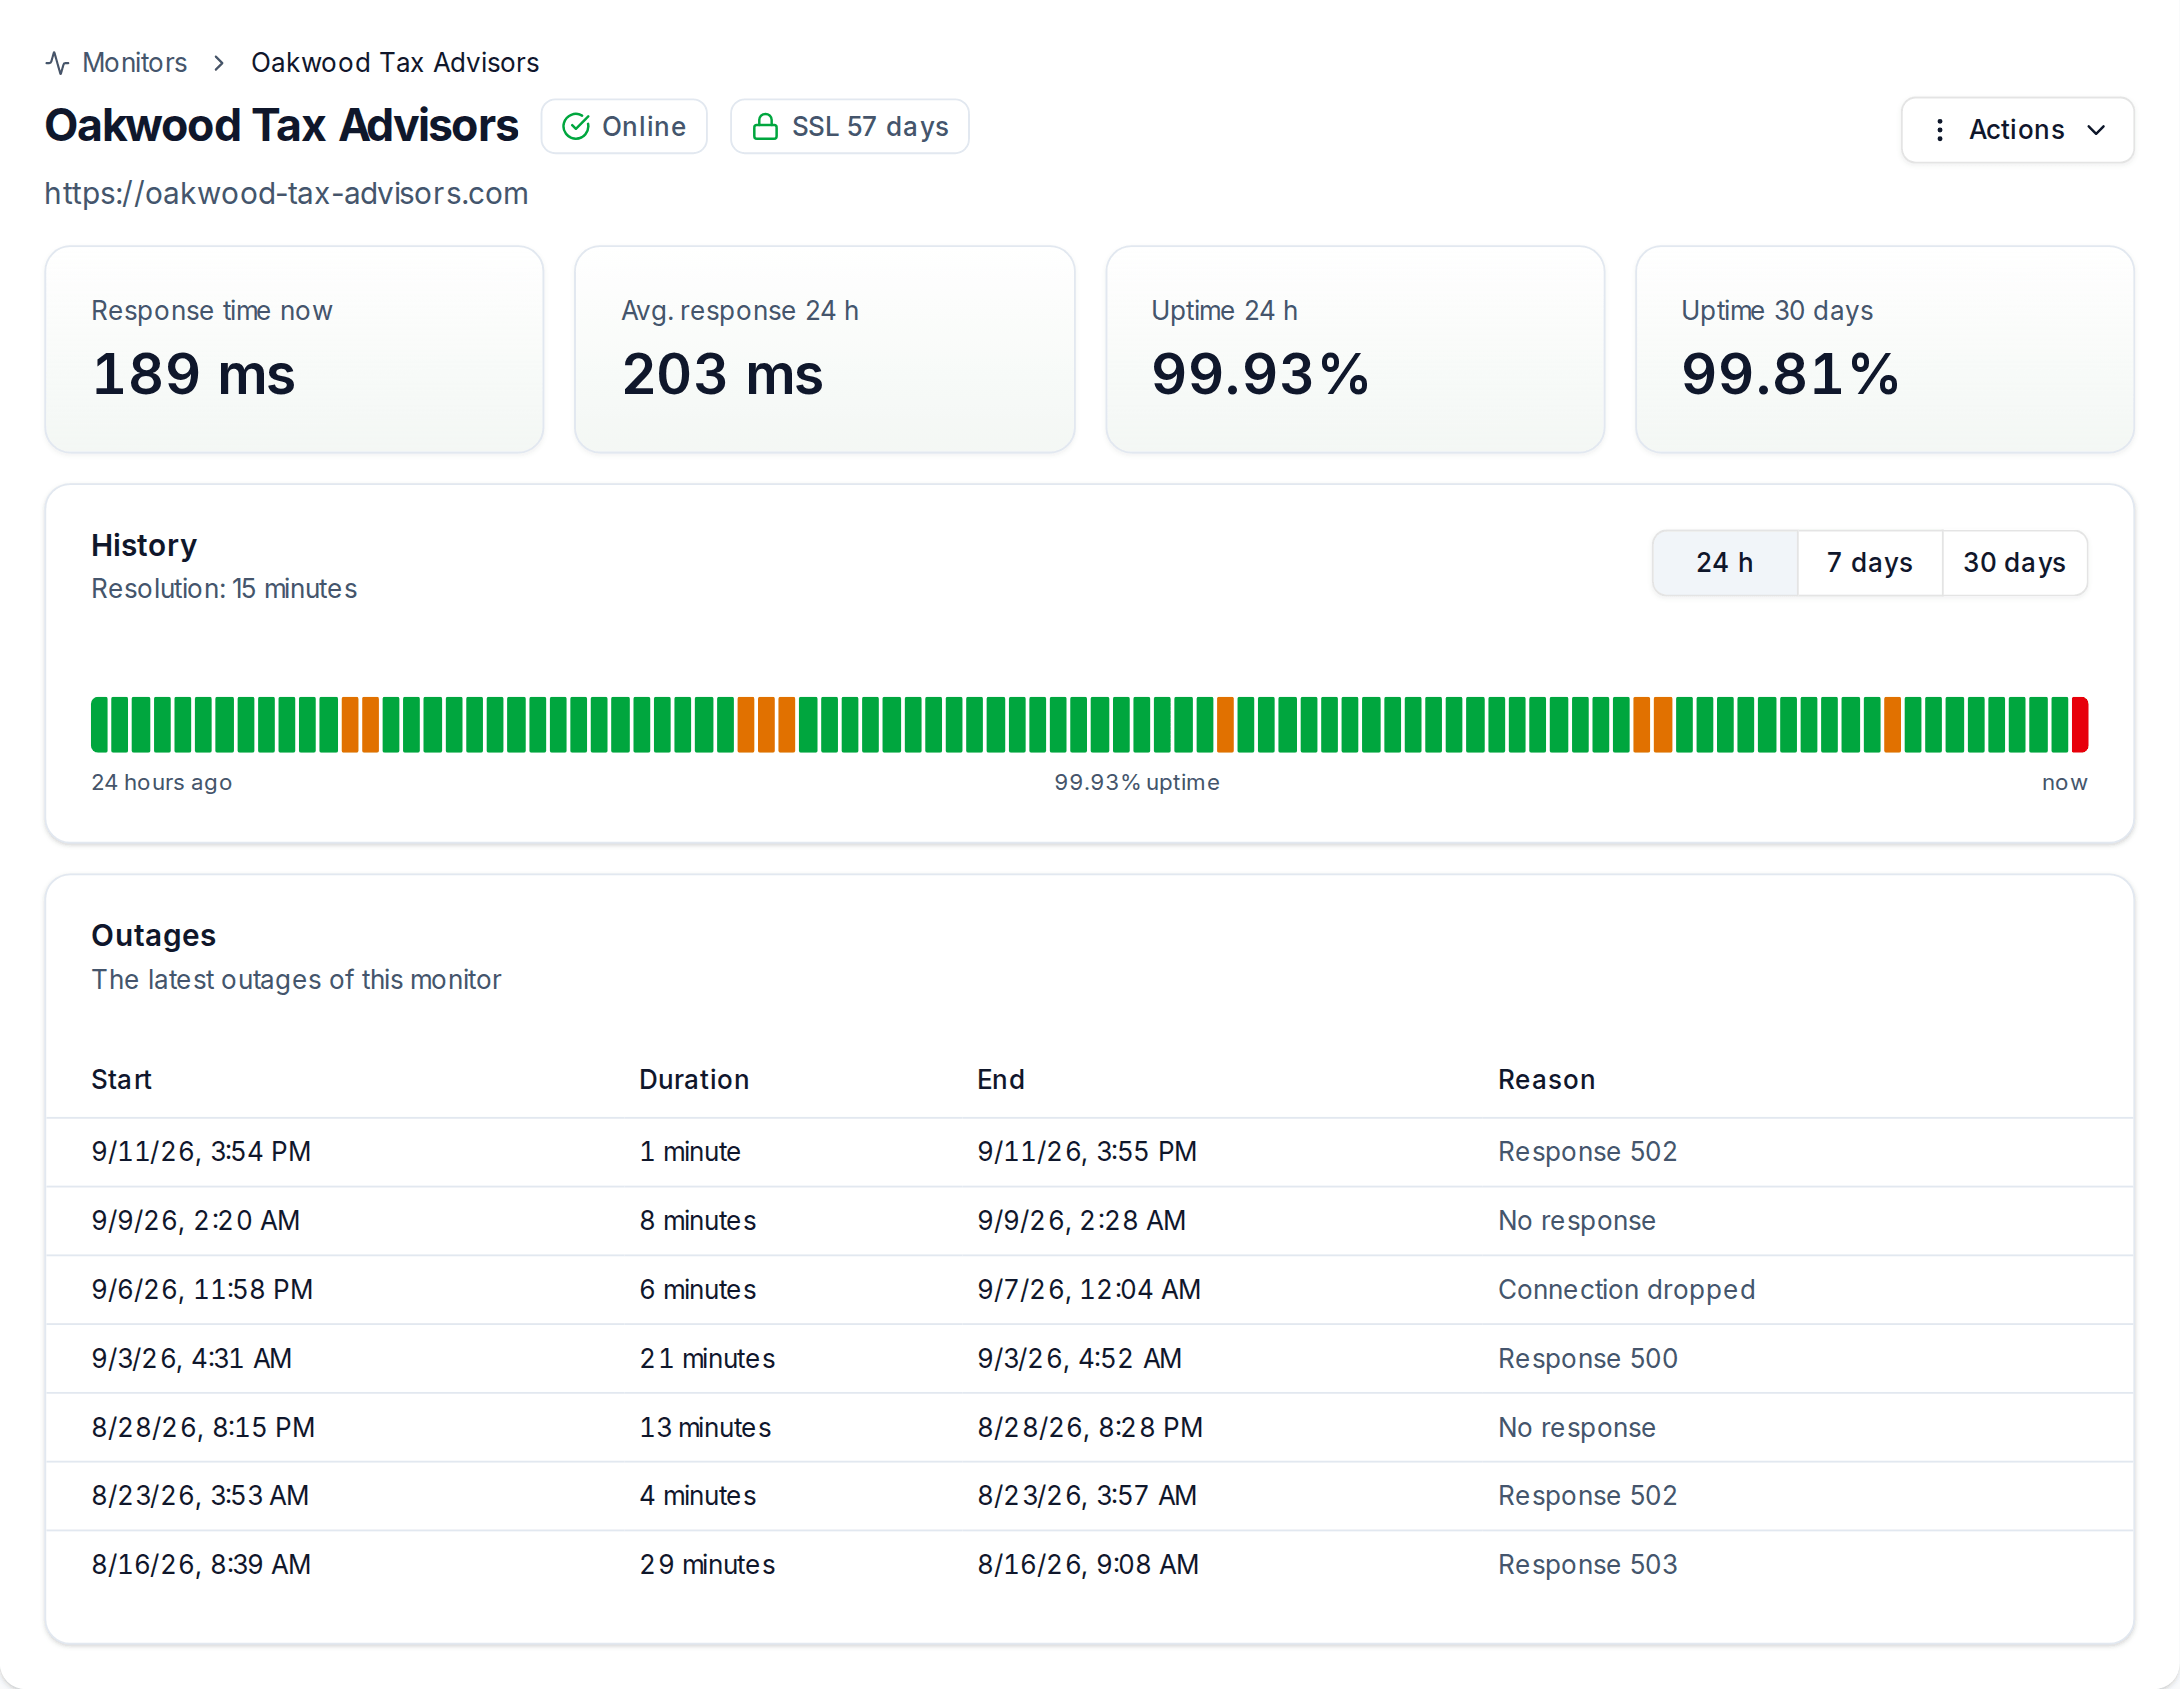
Task: Click the 8/28/26, 8:28 PM end cell
Action: [x=1090, y=1428]
